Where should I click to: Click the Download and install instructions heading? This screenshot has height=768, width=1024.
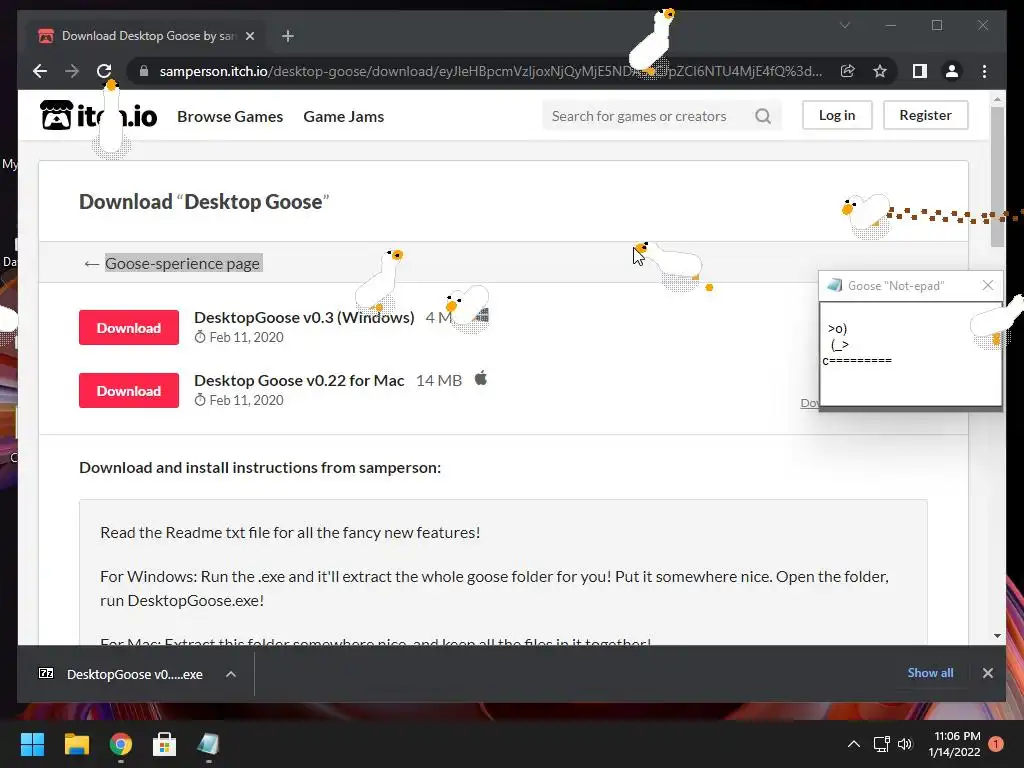(x=260, y=468)
